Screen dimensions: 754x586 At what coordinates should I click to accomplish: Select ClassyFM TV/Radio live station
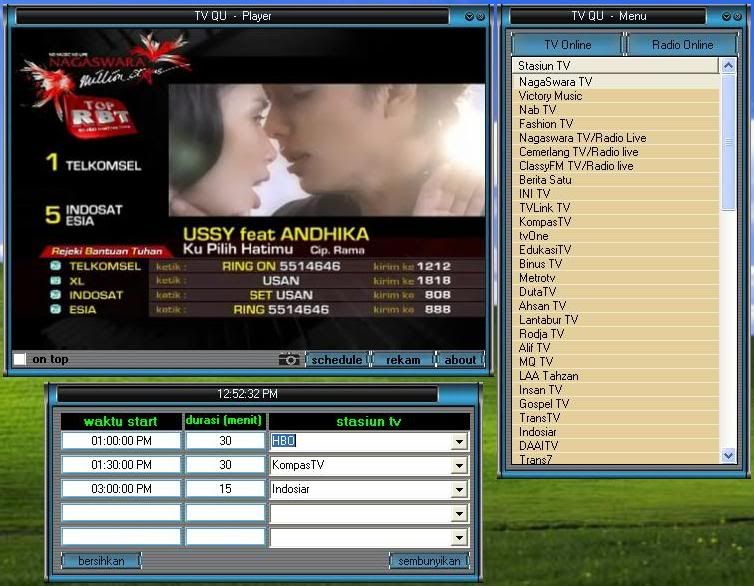pyautogui.click(x=616, y=166)
